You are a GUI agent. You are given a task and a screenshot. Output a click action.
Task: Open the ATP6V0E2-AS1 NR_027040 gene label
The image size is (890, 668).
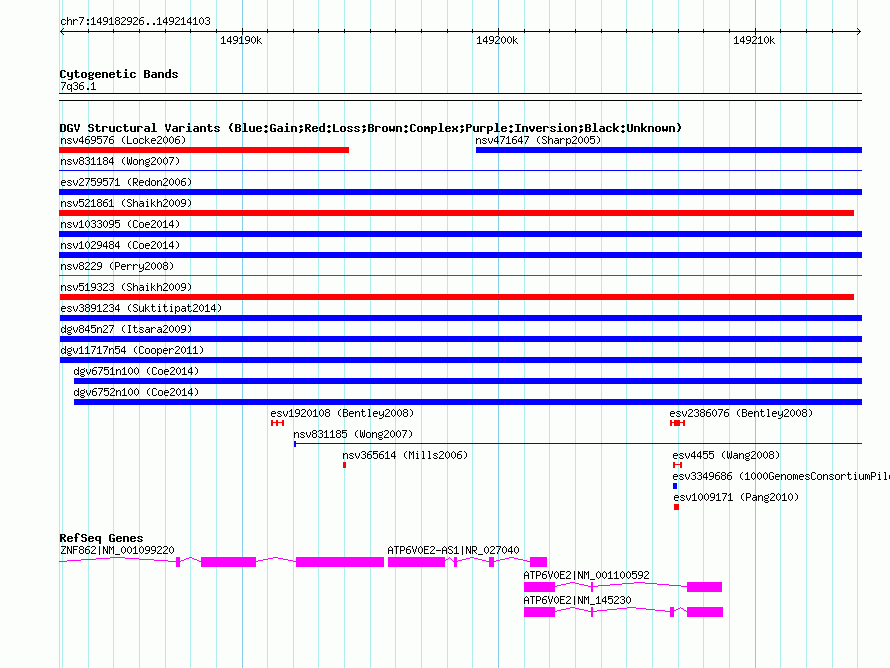(x=453, y=550)
